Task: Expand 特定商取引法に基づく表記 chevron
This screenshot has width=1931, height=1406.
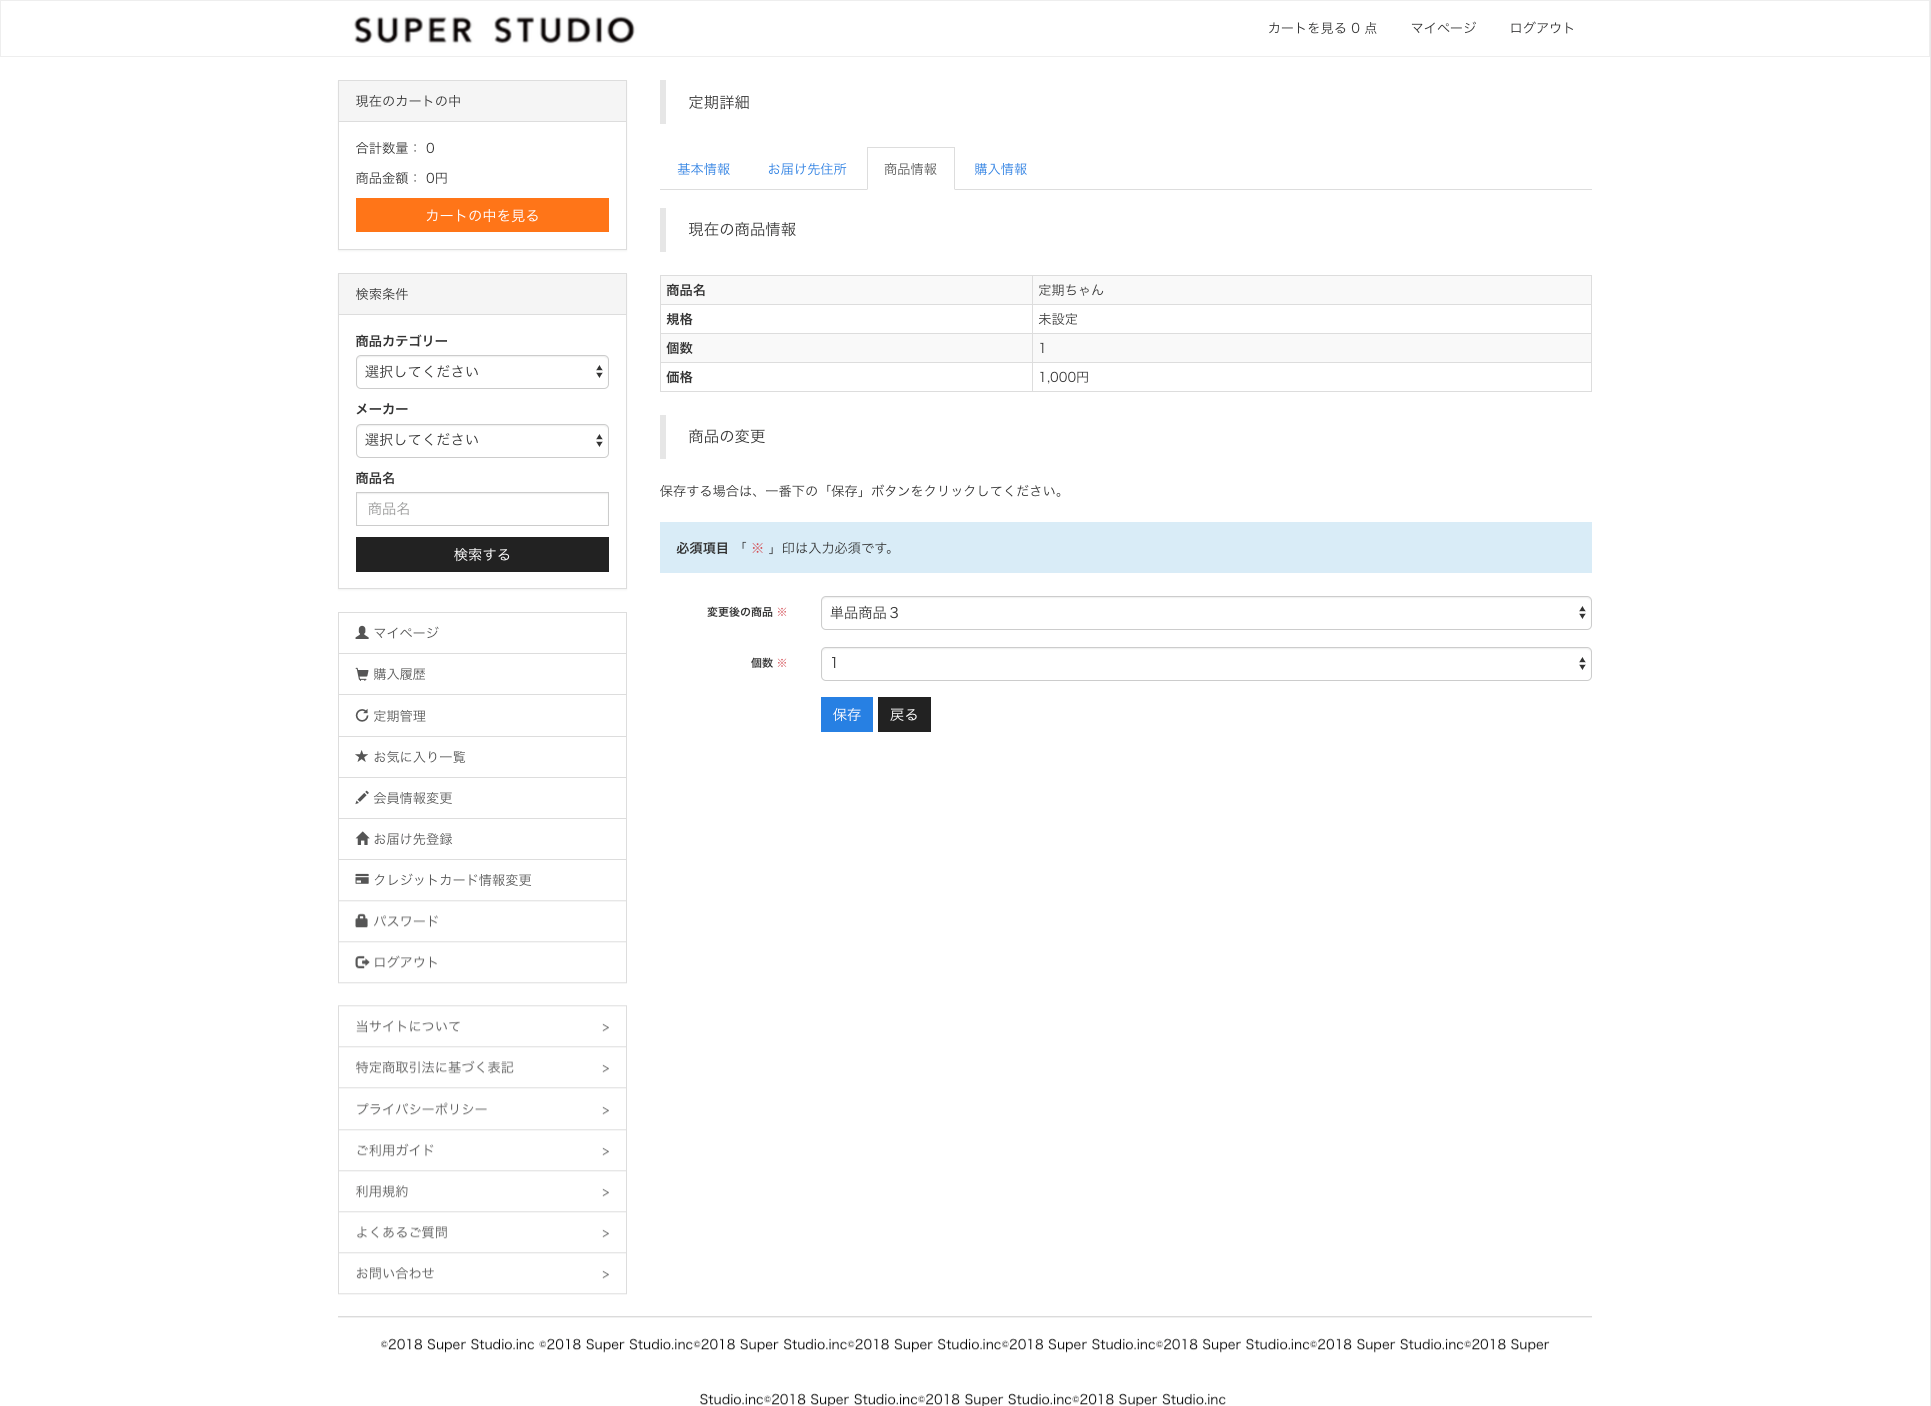Action: pyautogui.click(x=605, y=1068)
